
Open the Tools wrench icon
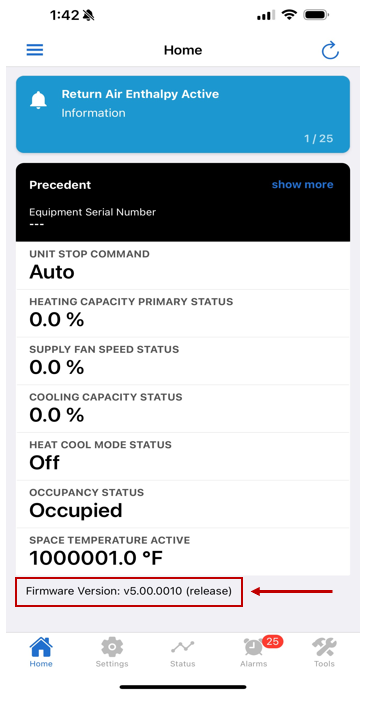(324, 647)
